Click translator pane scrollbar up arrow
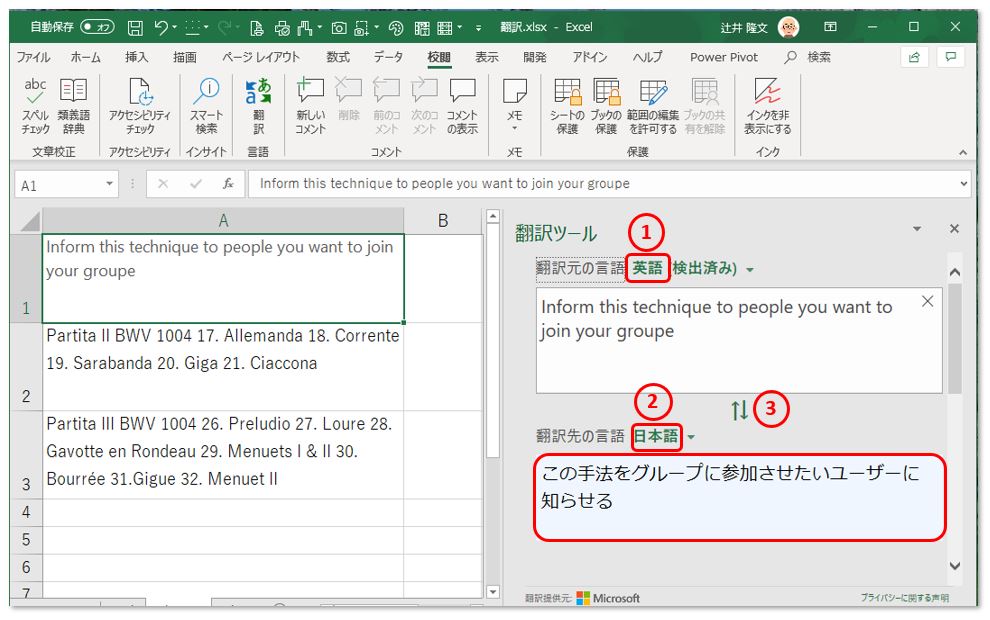Image resolution: width=990 pixels, height=620 pixels. (x=955, y=273)
